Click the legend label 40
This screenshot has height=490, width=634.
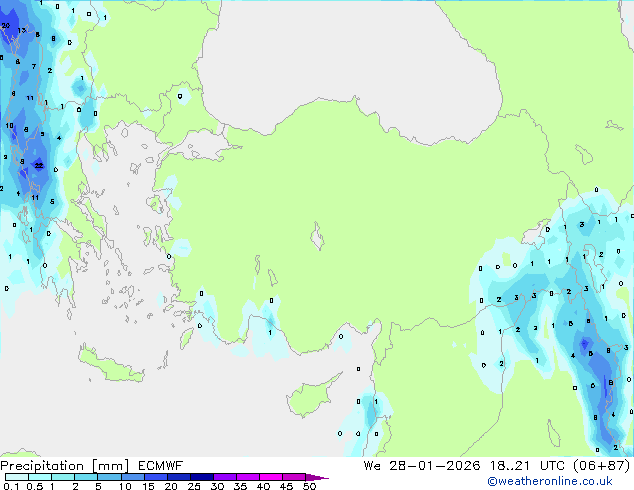click(x=263, y=486)
